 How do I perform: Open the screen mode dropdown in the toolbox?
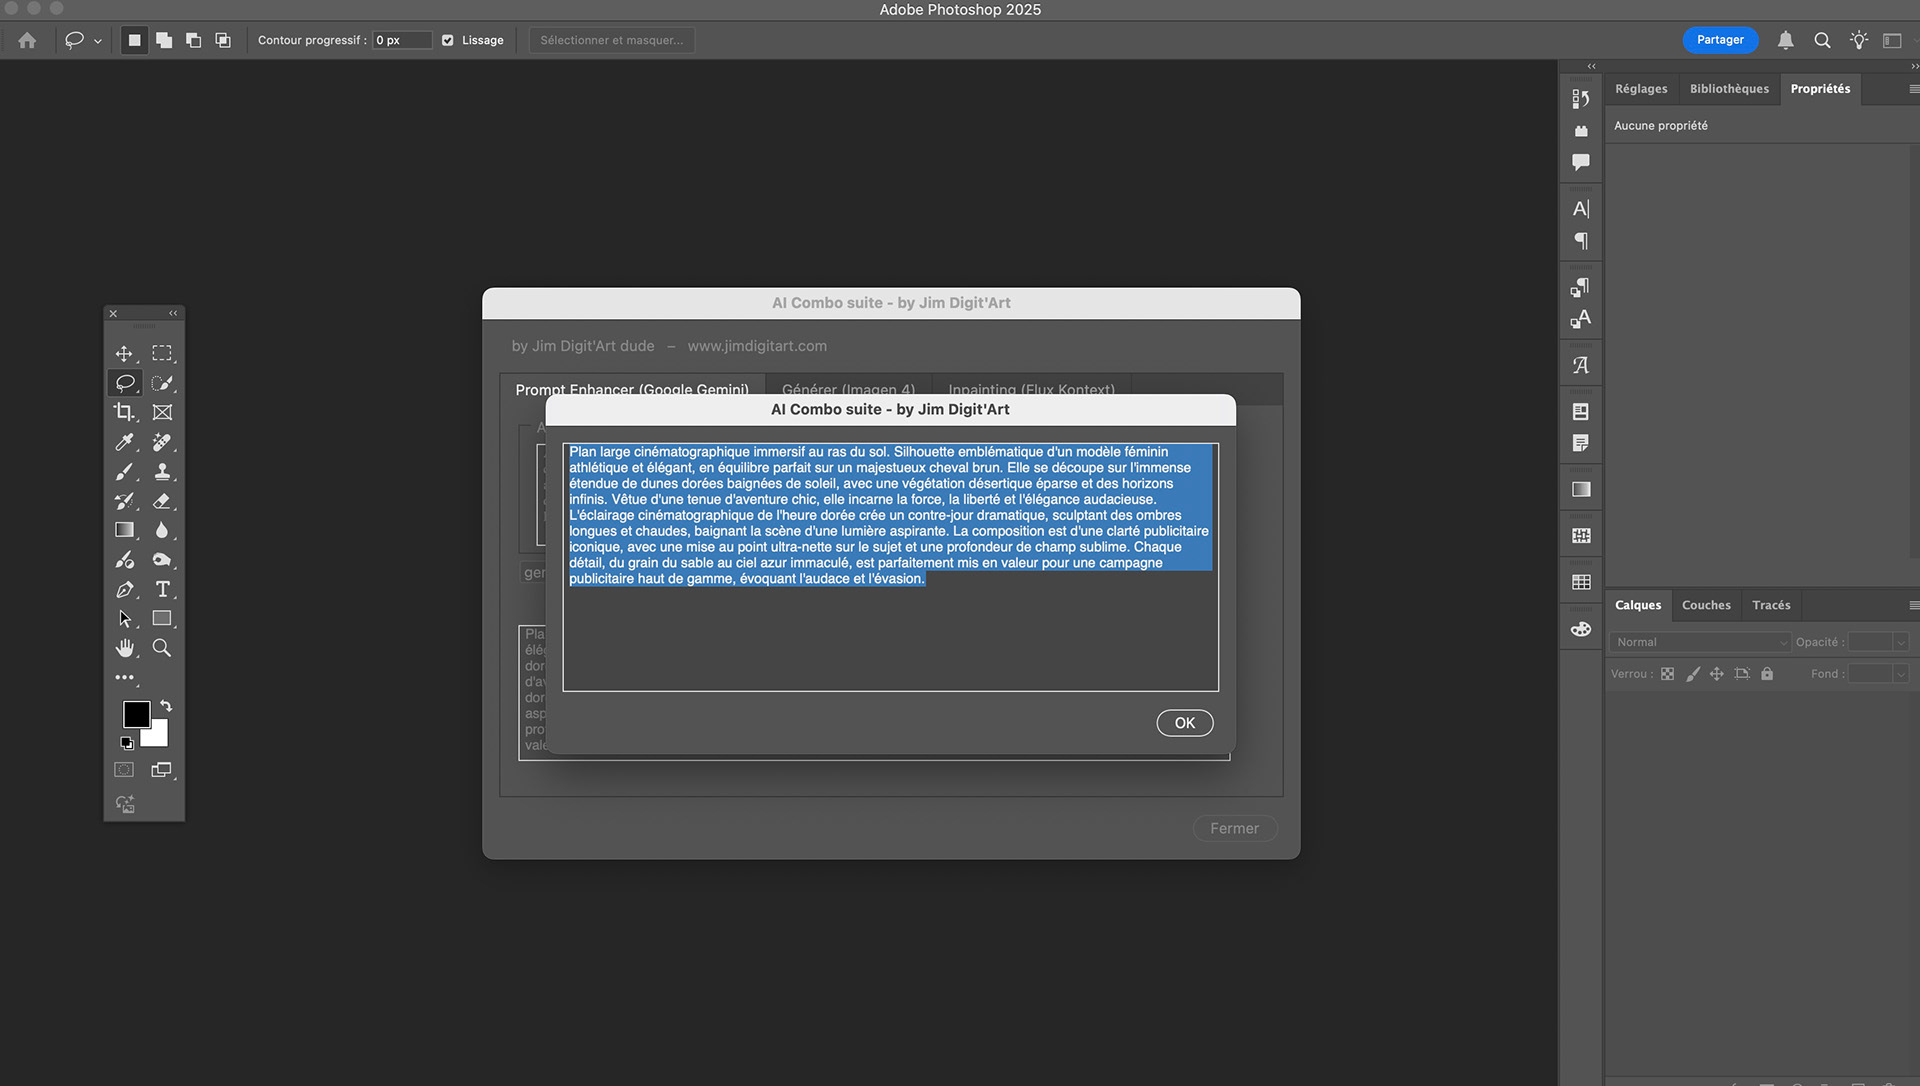coord(162,770)
